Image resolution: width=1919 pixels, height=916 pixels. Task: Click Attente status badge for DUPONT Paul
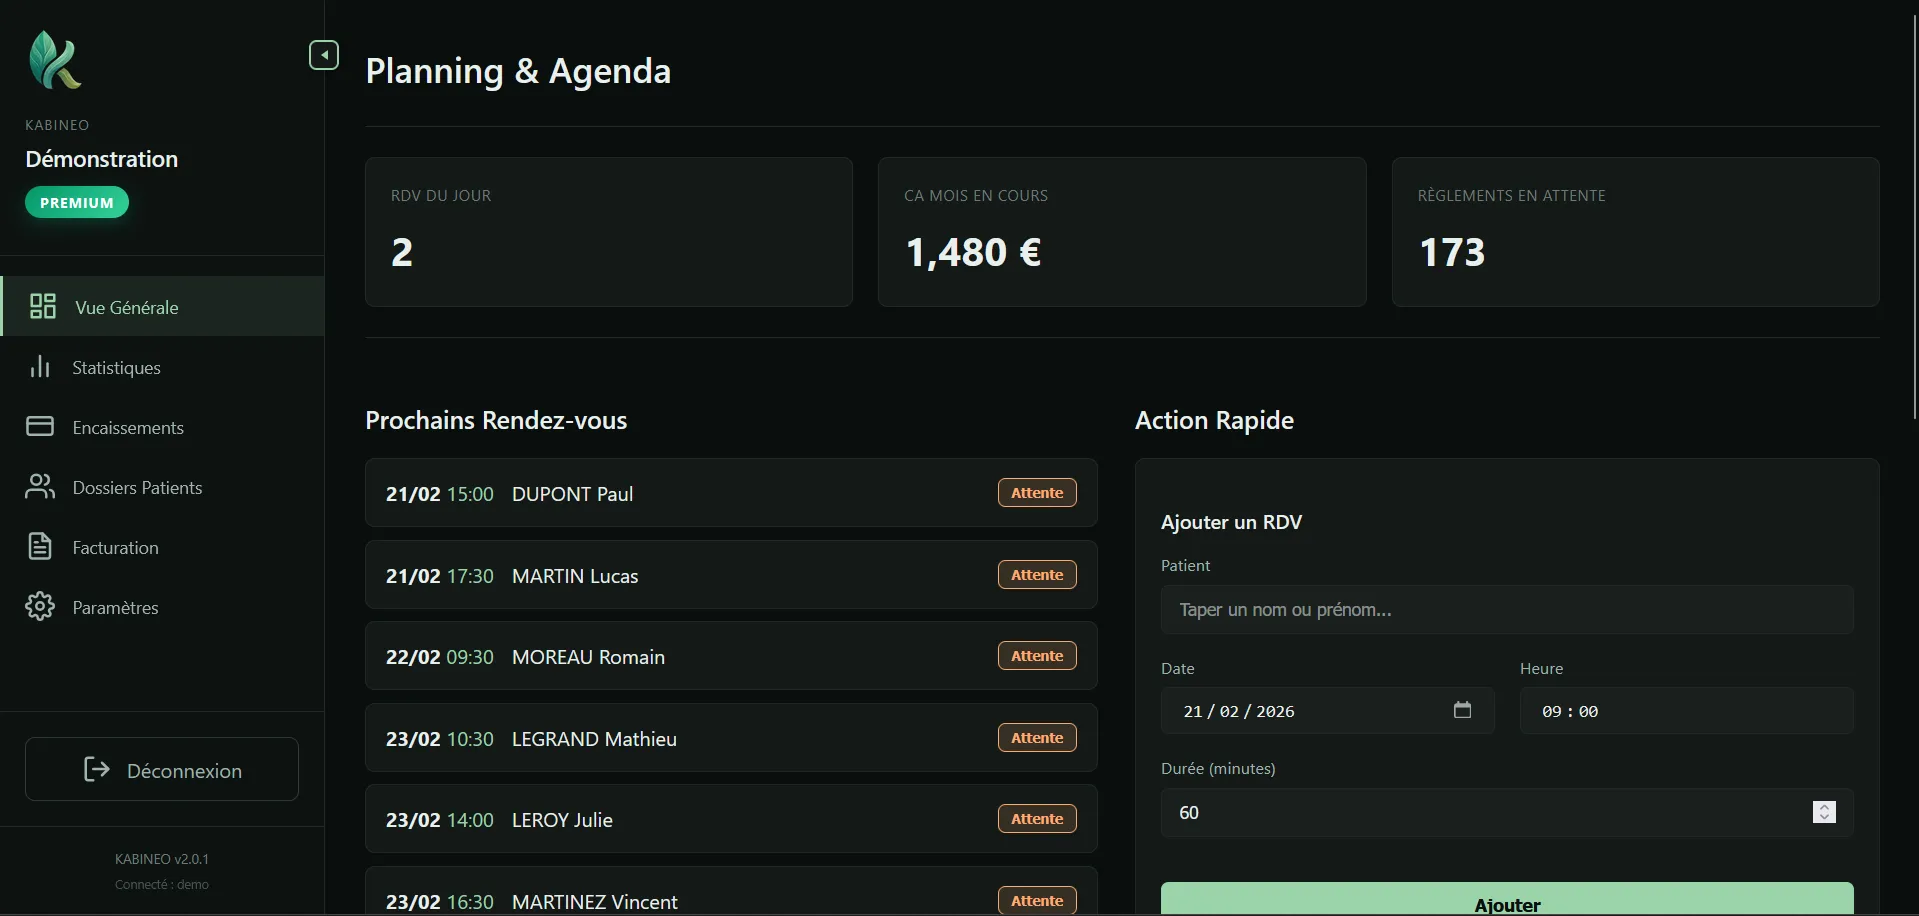(1037, 493)
